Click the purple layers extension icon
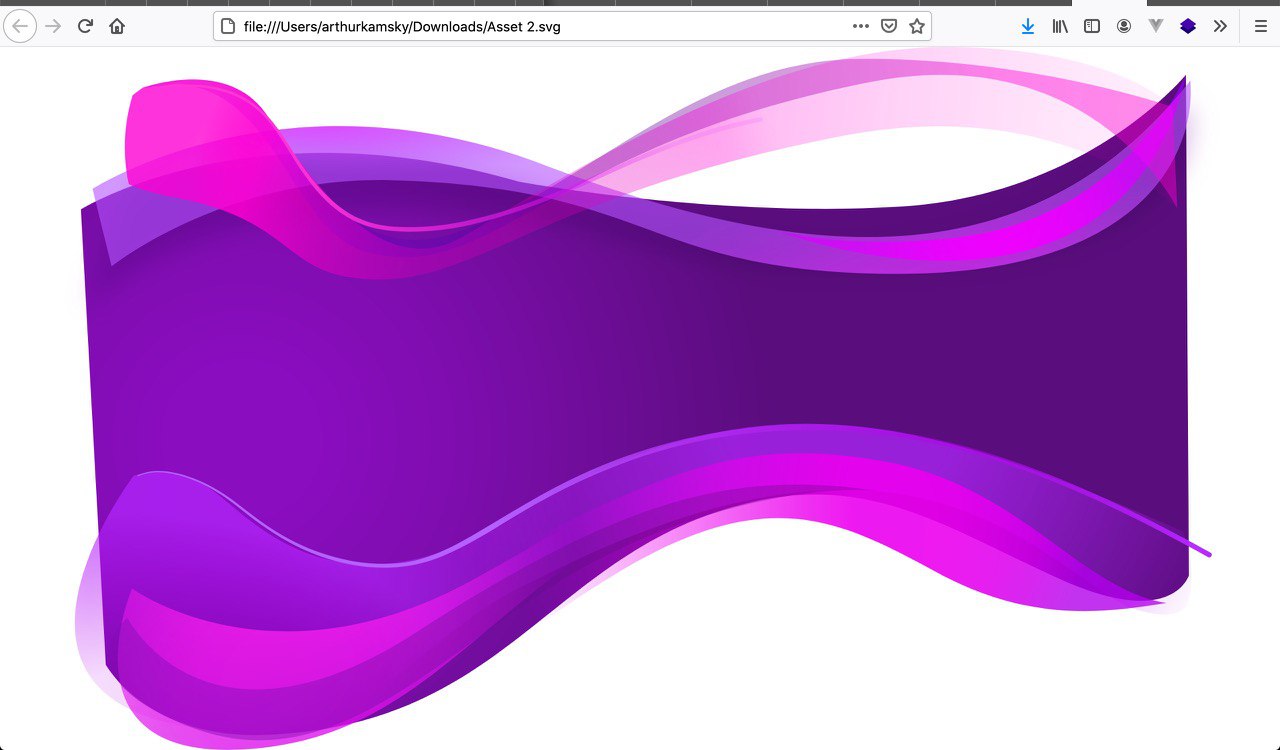The width and height of the screenshot is (1280, 750). coord(1188,26)
